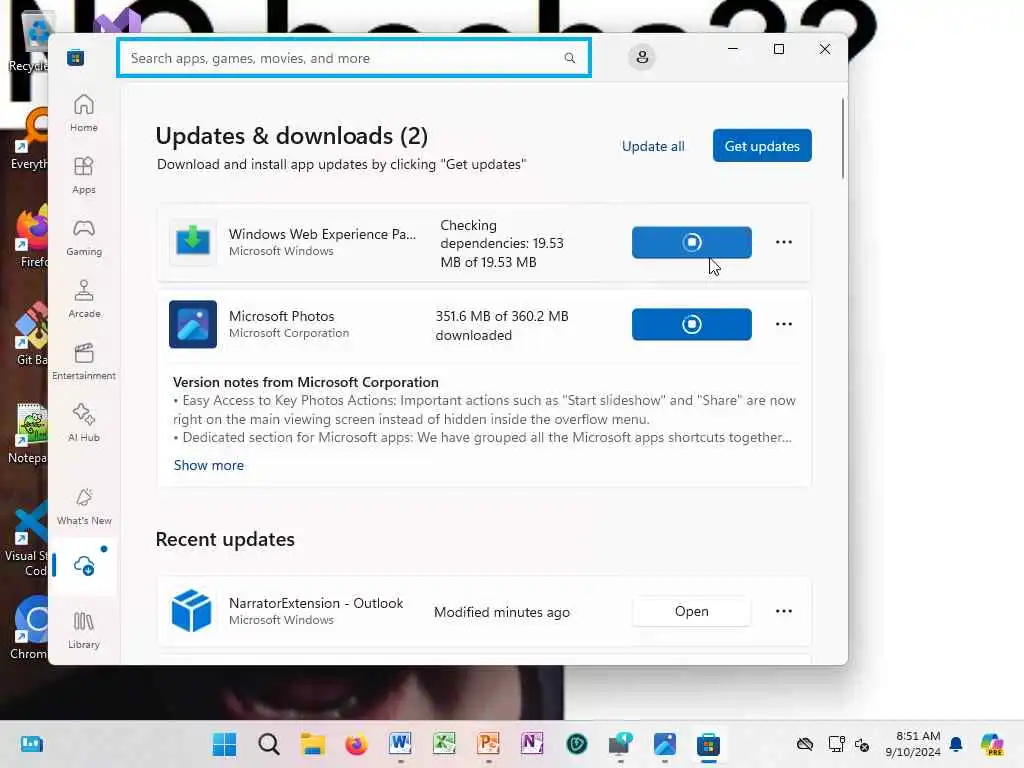Click the Notepad++ shortcut on the desktop

pyautogui.click(x=29, y=432)
